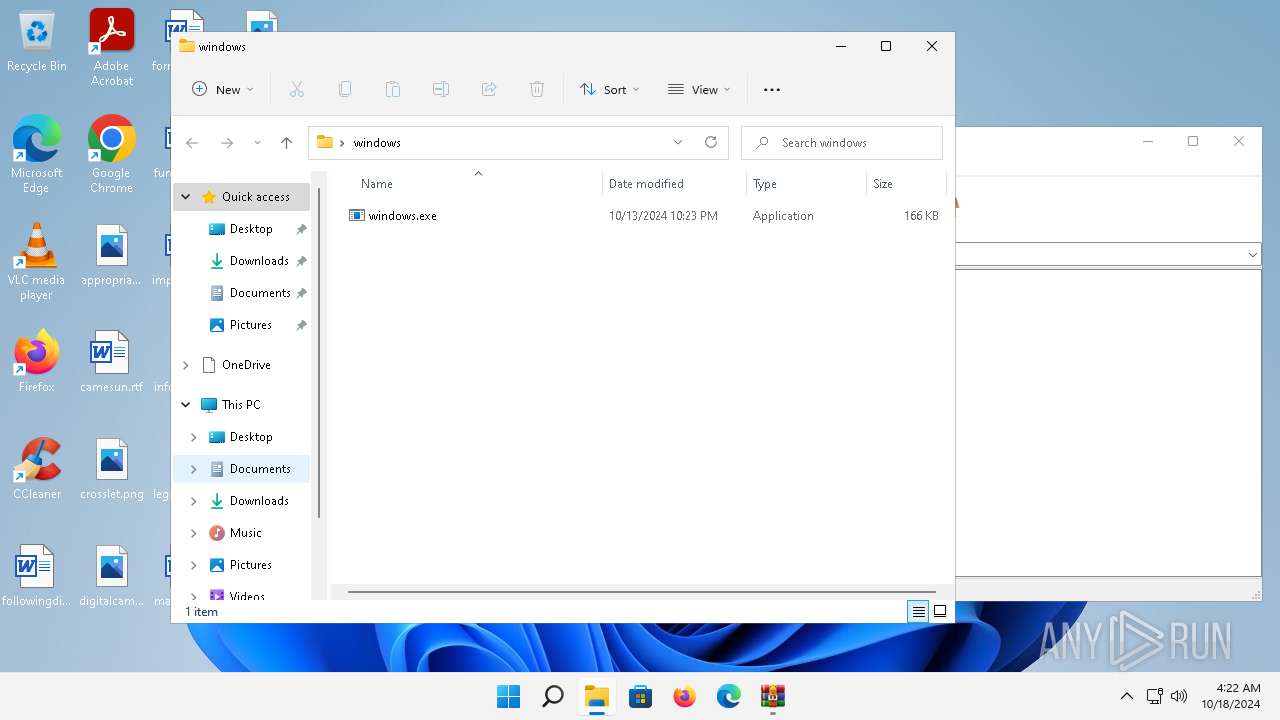
Task: Open Microsoft Edge desktop shortcut
Action: [37, 155]
